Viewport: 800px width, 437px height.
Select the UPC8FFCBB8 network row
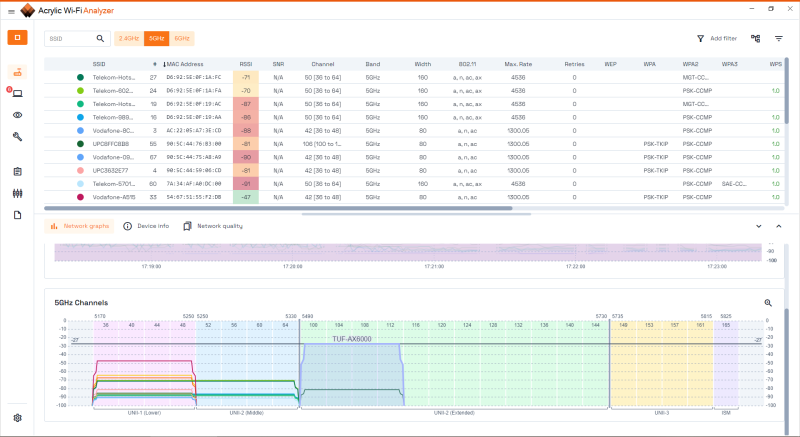click(414, 144)
